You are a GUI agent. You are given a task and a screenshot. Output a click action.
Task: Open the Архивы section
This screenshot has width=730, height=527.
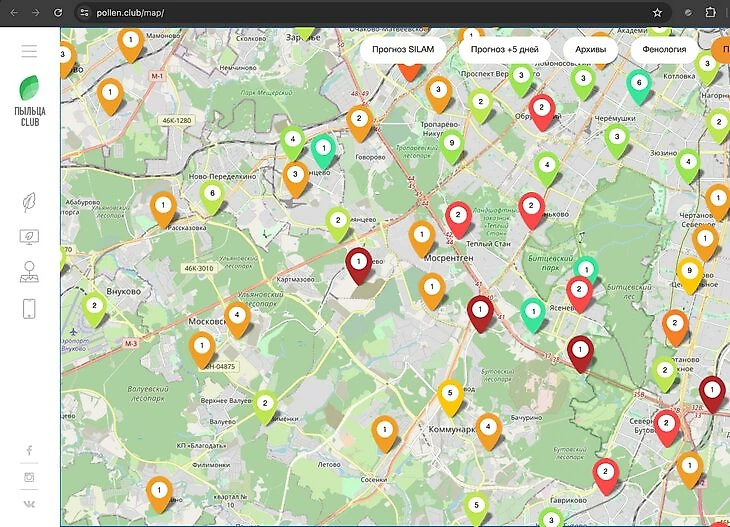coord(590,49)
